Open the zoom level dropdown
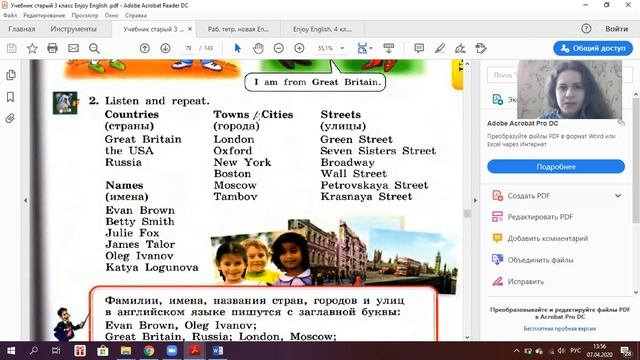The height and width of the screenshot is (360, 640). pyautogui.click(x=342, y=48)
